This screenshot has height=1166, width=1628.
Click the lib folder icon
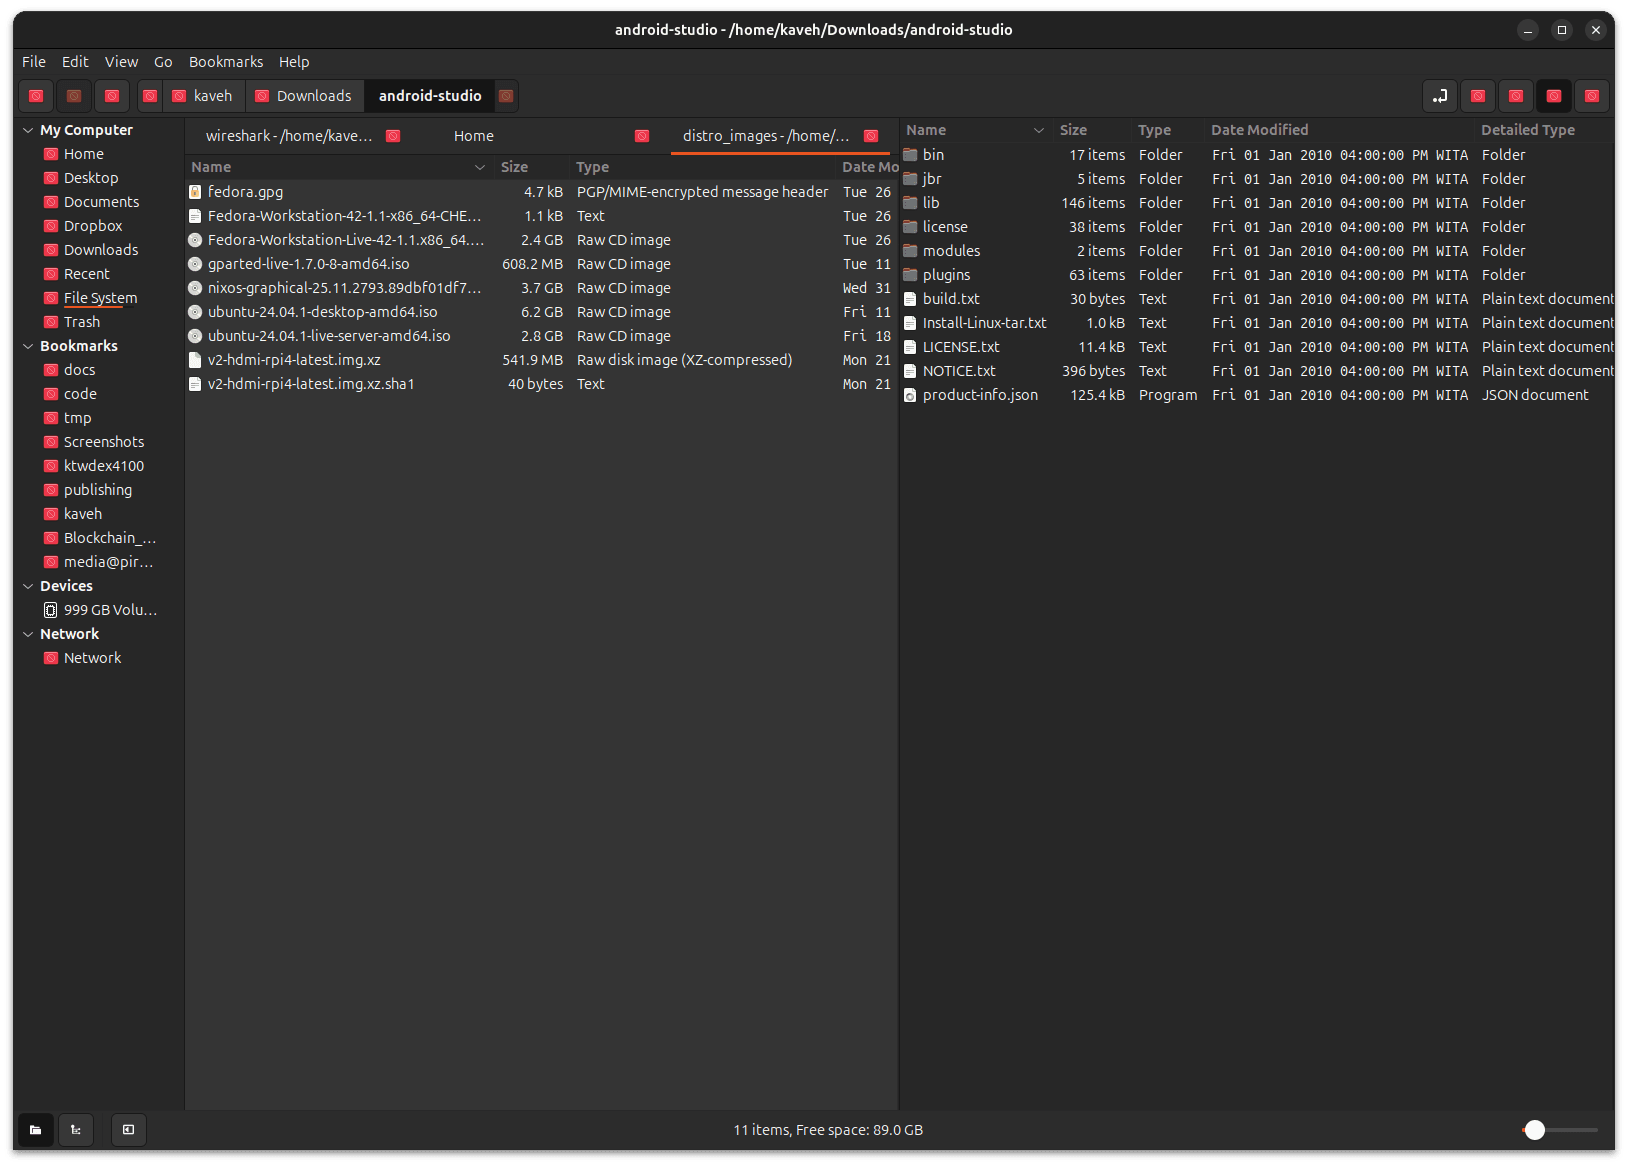click(x=910, y=203)
